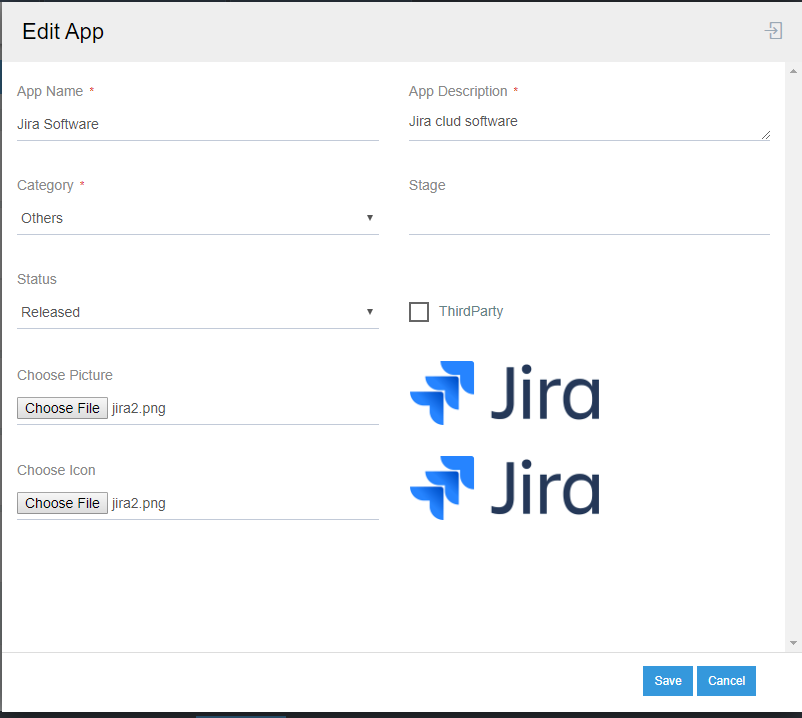802x718 pixels.
Task: Open the Status dropdown showing Released
Action: point(197,312)
